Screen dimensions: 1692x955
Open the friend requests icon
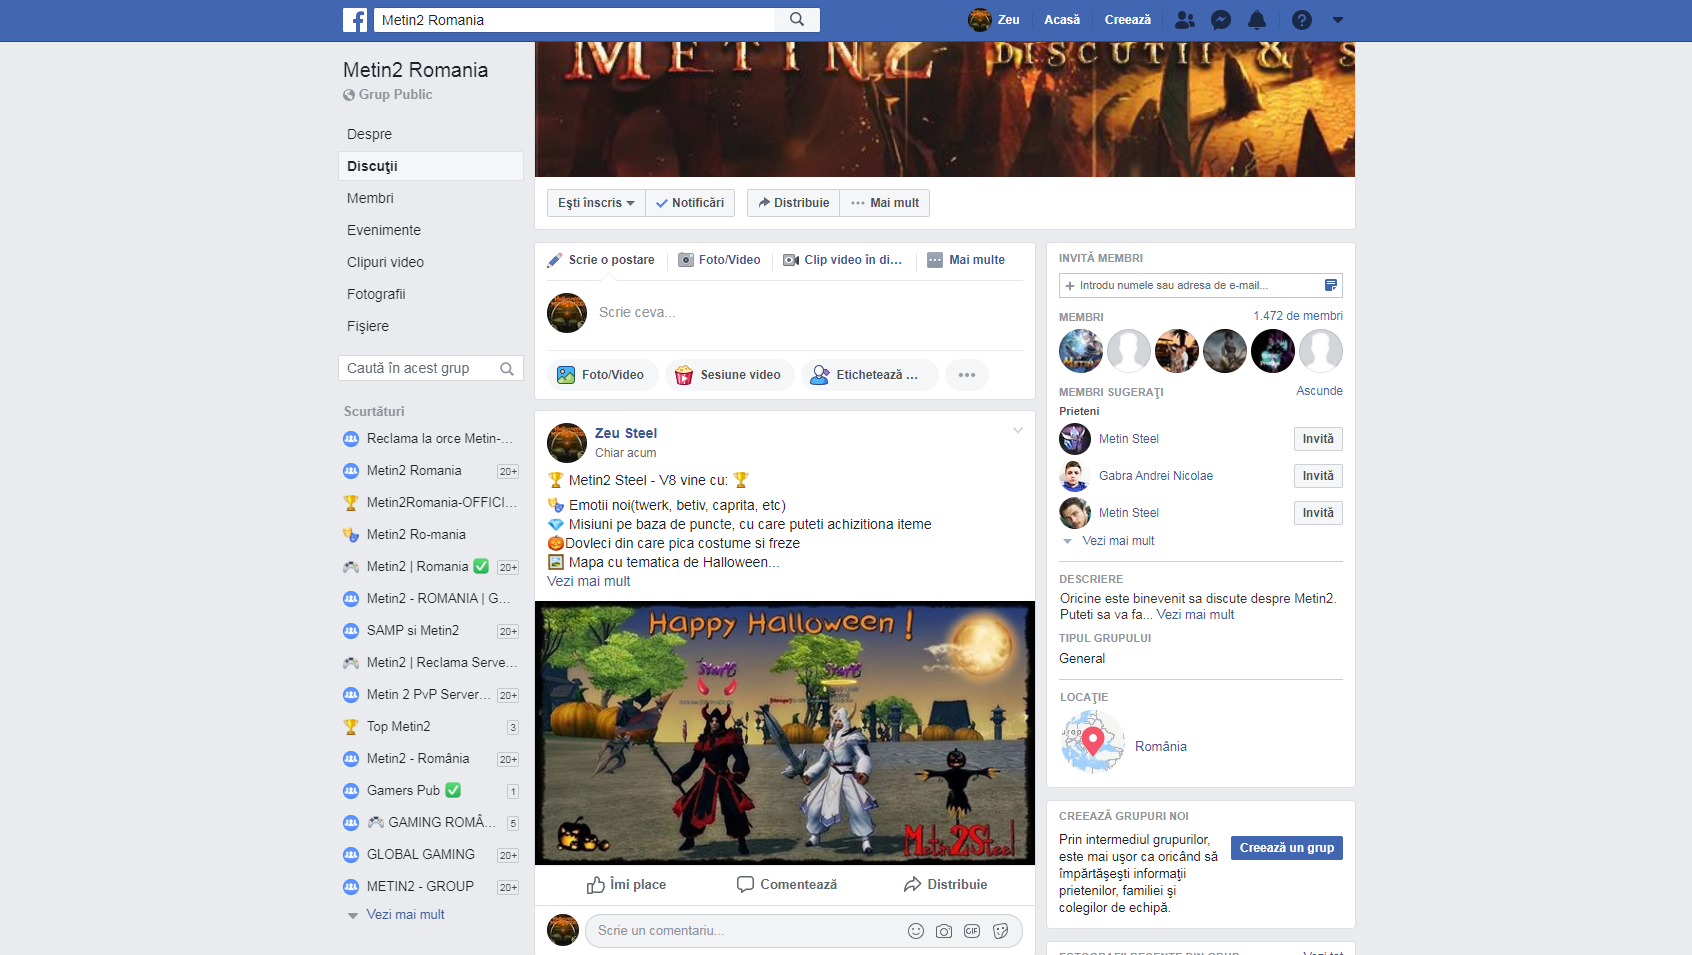[x=1185, y=20]
